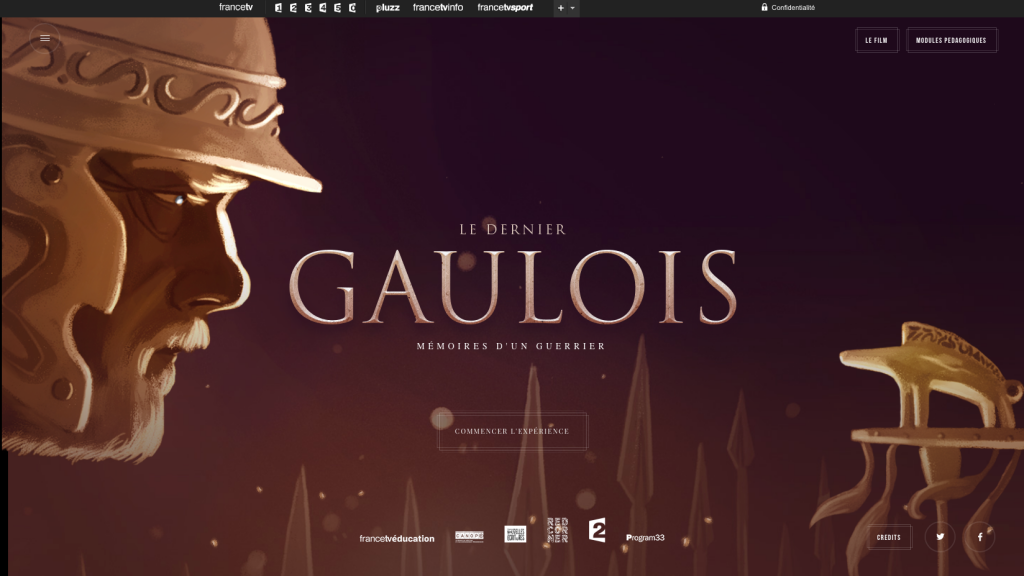
Task: Open the France 2 channel icon in top bar
Action: coord(293,8)
